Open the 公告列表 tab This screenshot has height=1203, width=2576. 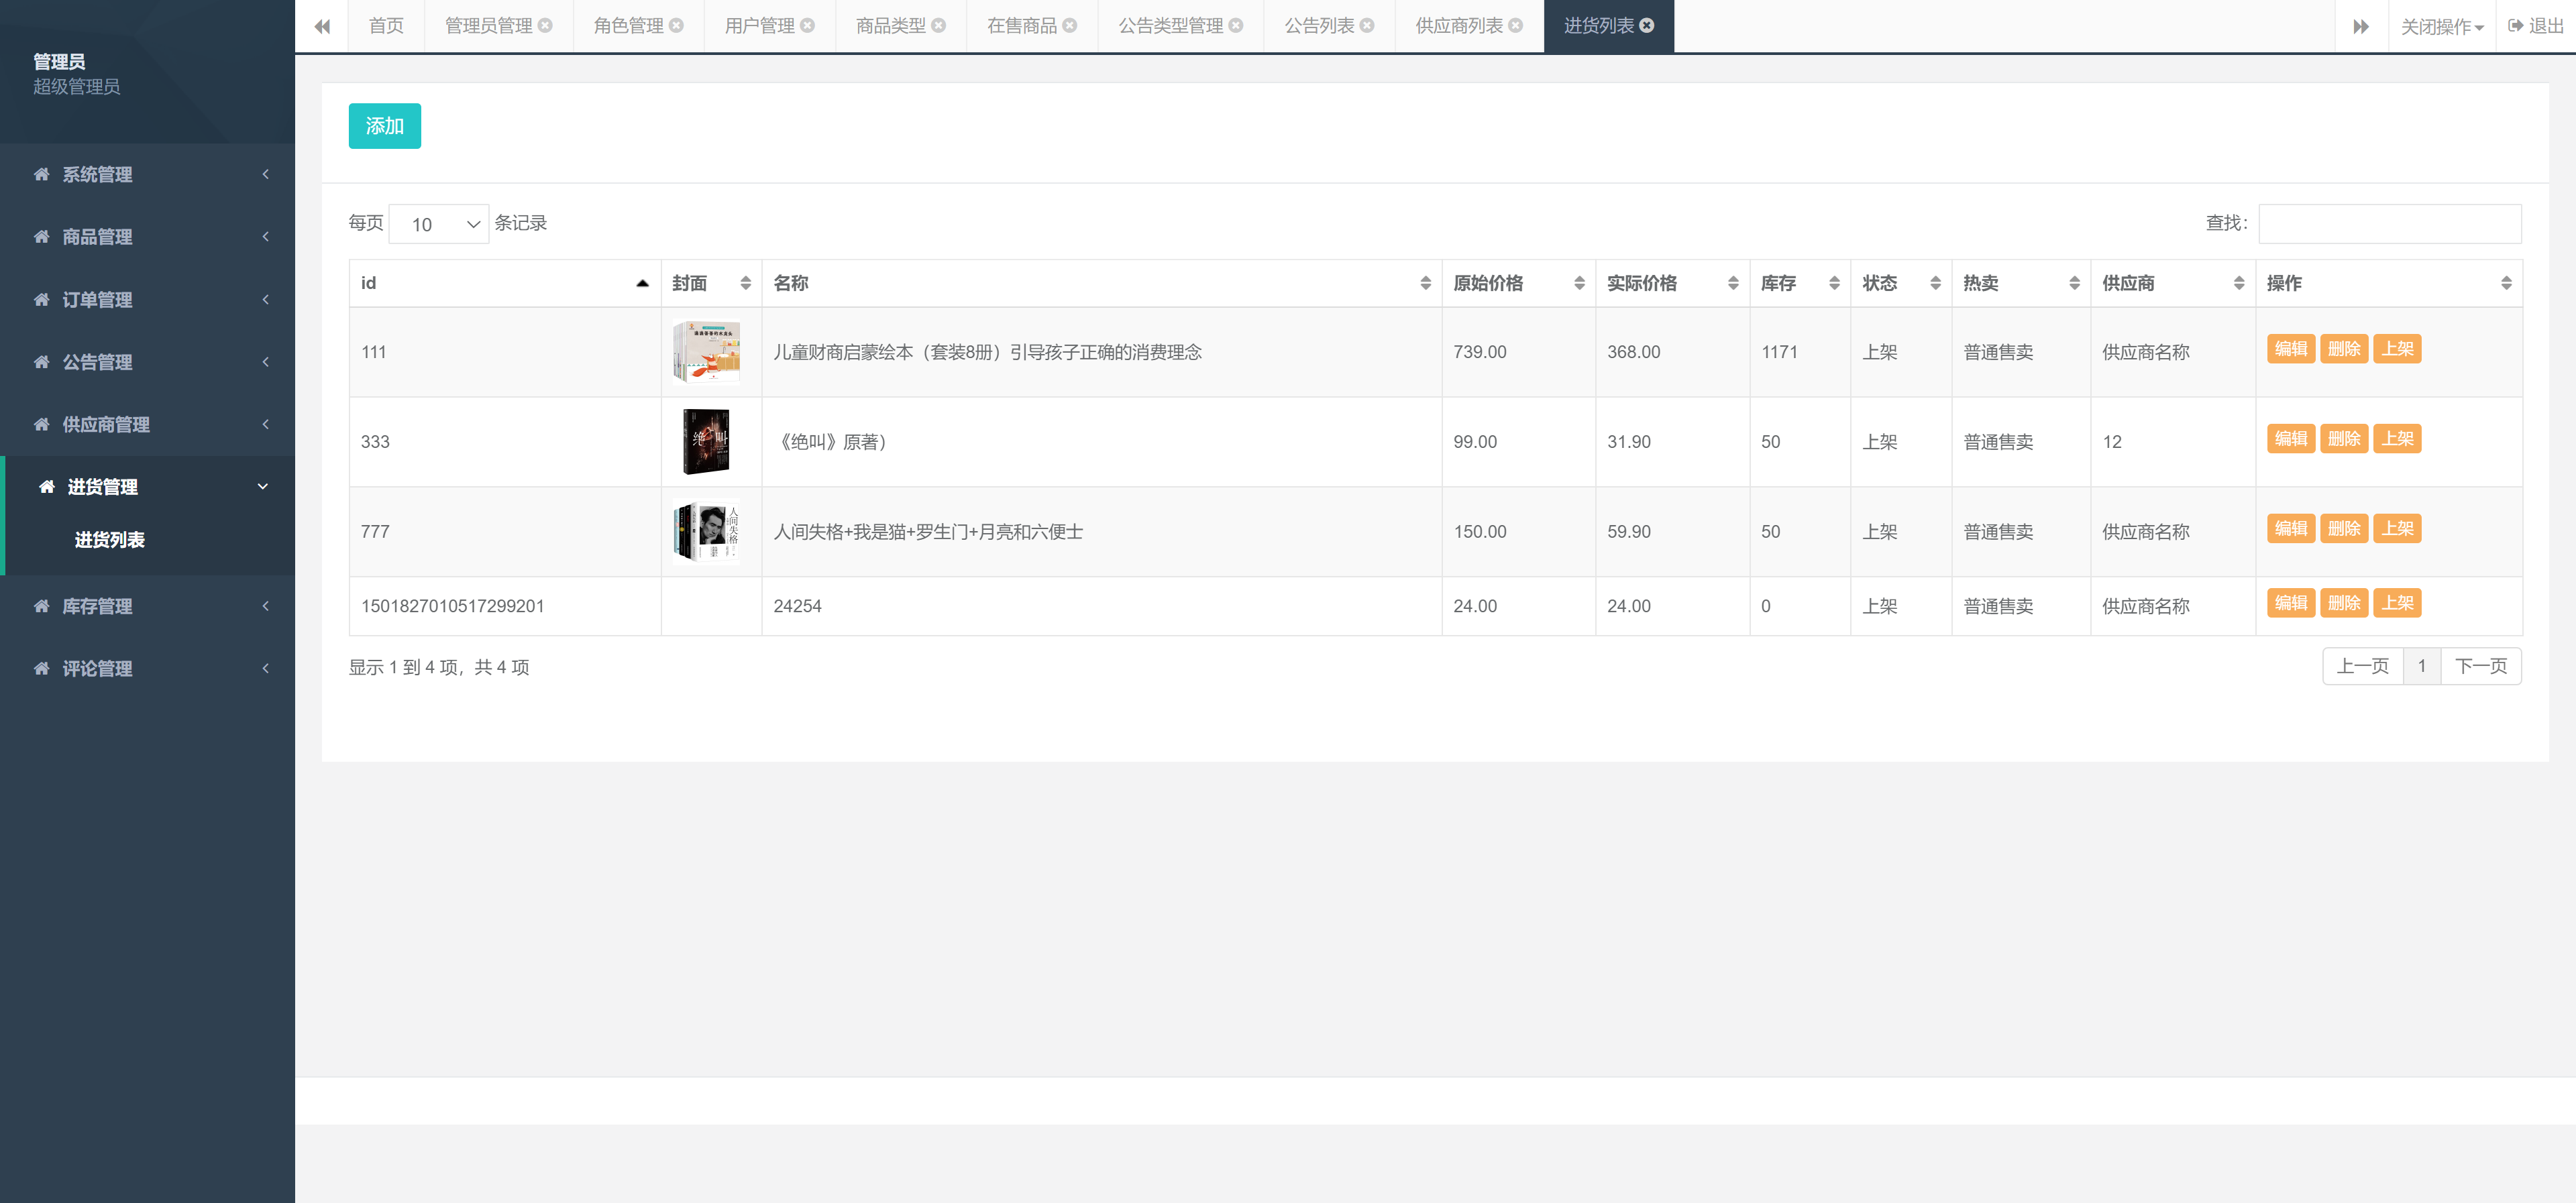point(1318,25)
